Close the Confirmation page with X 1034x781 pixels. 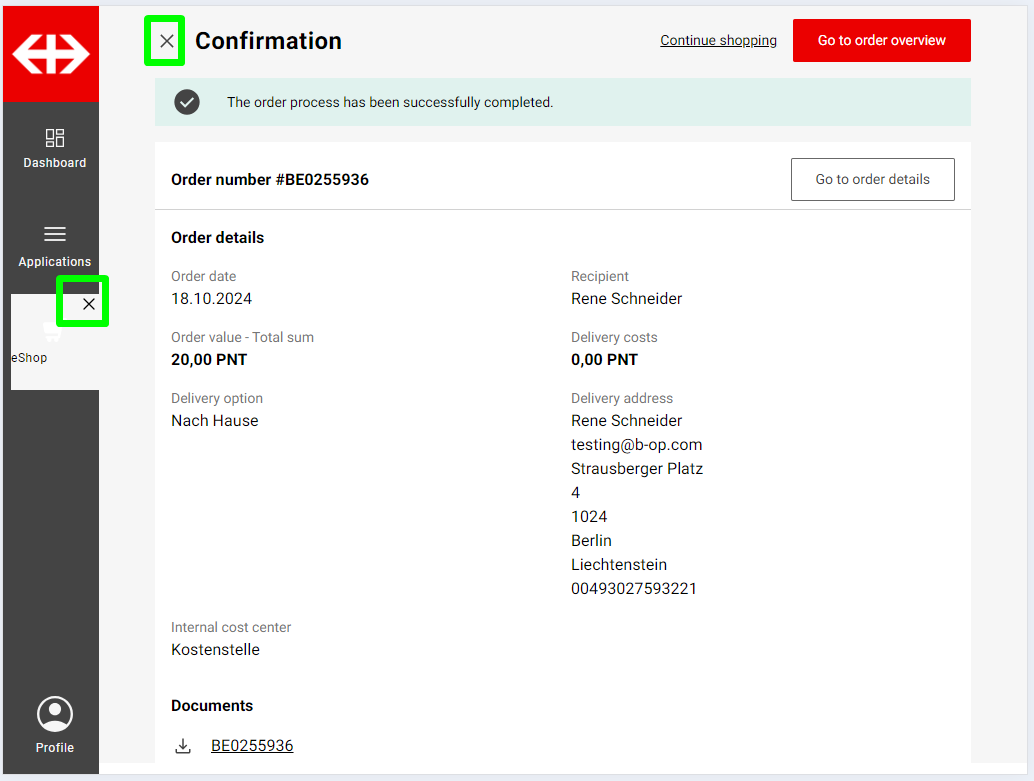[x=166, y=41]
